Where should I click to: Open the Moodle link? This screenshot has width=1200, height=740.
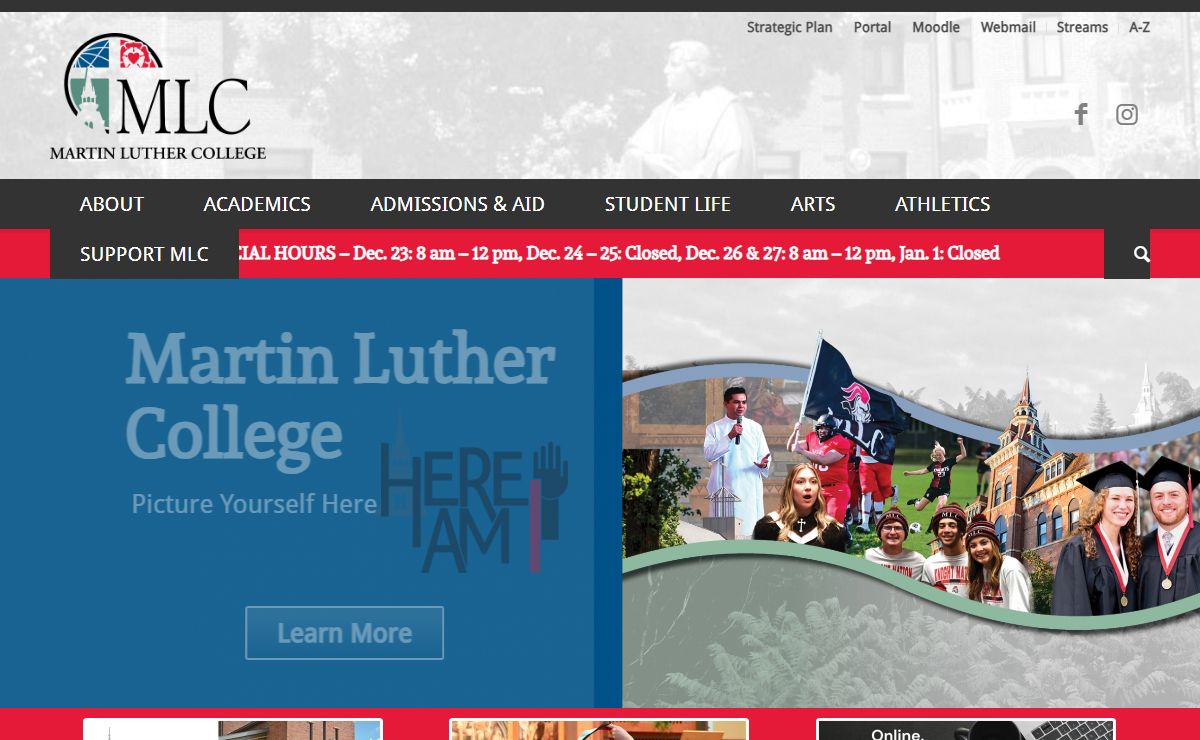pos(936,27)
